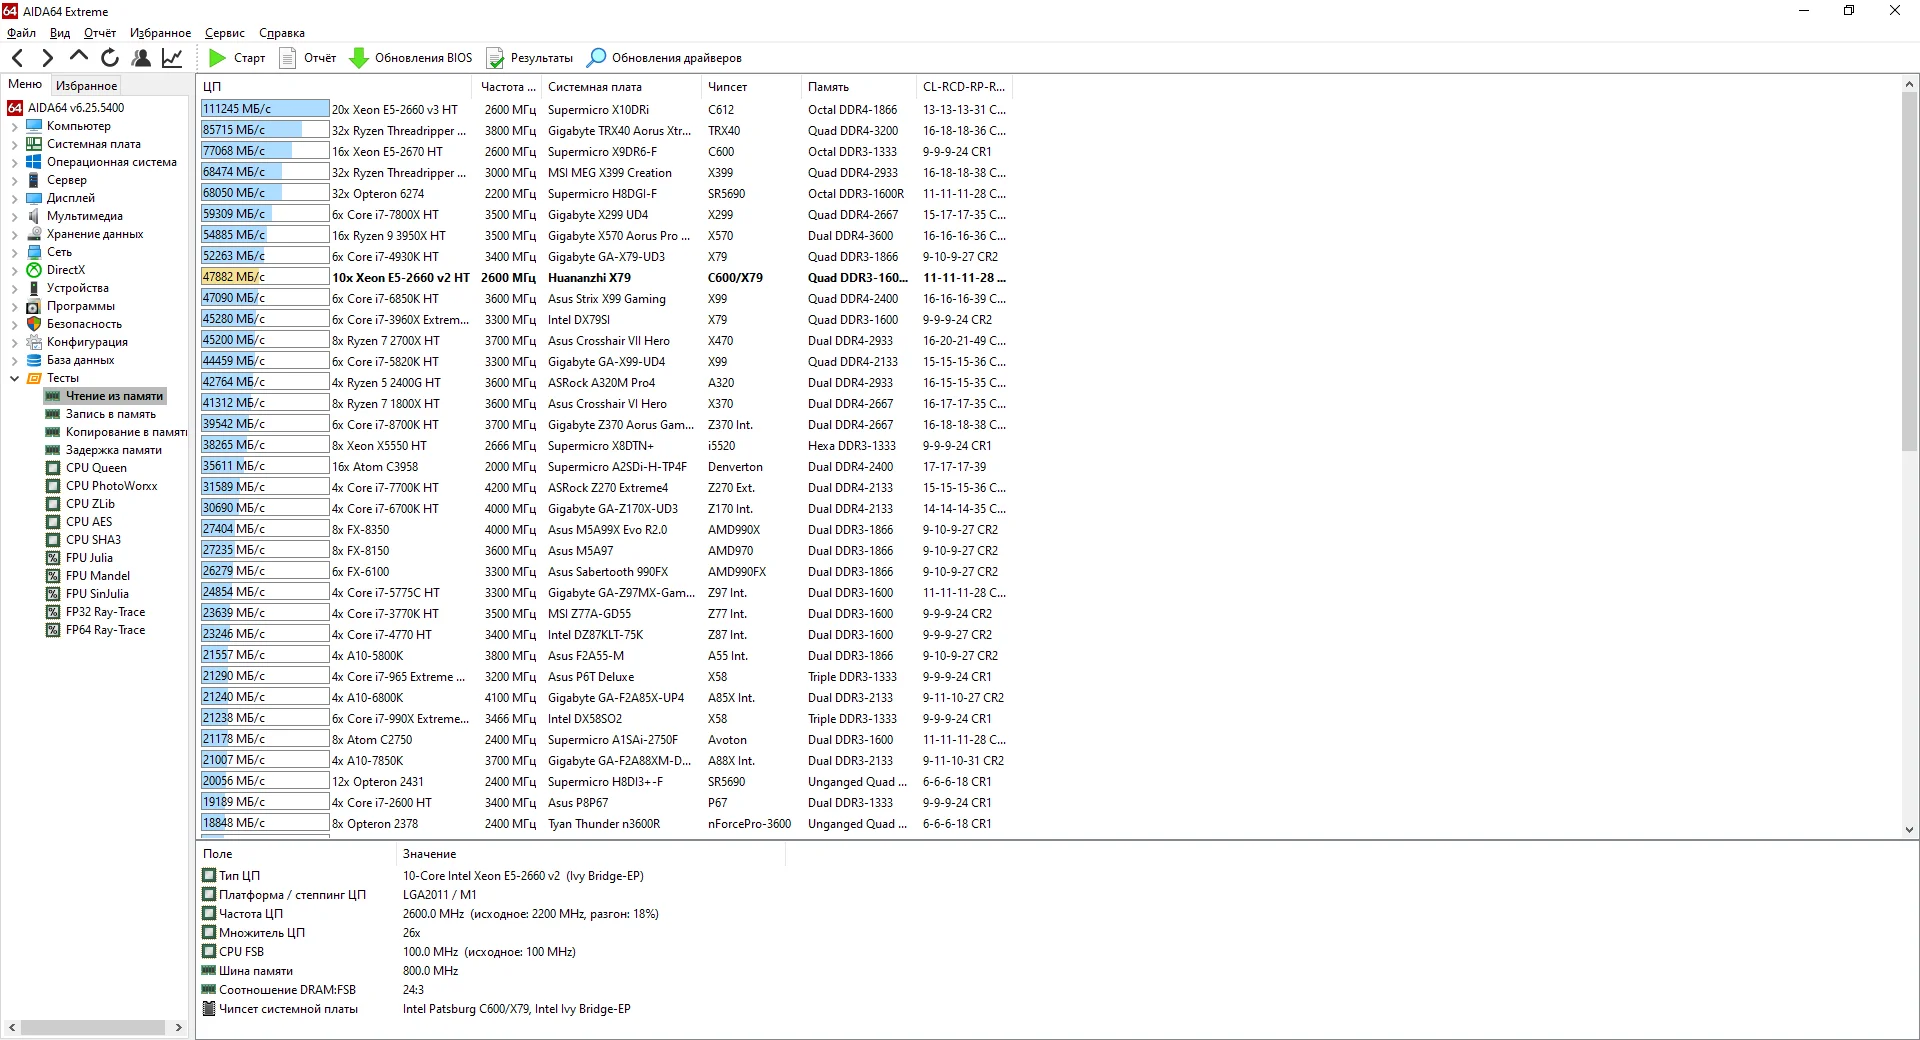Image resolution: width=1920 pixels, height=1040 pixels.
Task: Sort by the ЦП column header
Action: coord(335,87)
